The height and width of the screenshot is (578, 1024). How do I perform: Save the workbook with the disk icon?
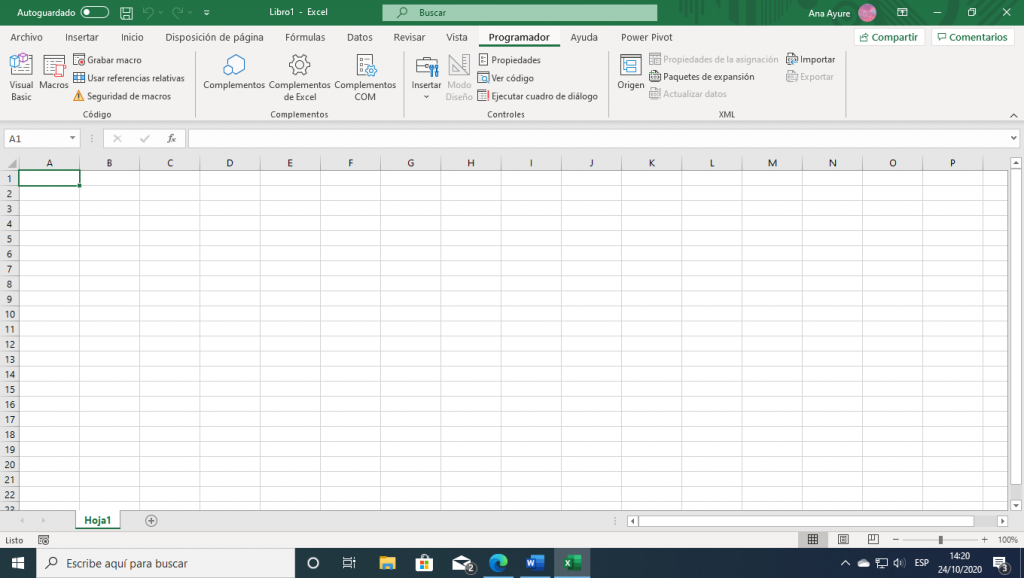(127, 12)
